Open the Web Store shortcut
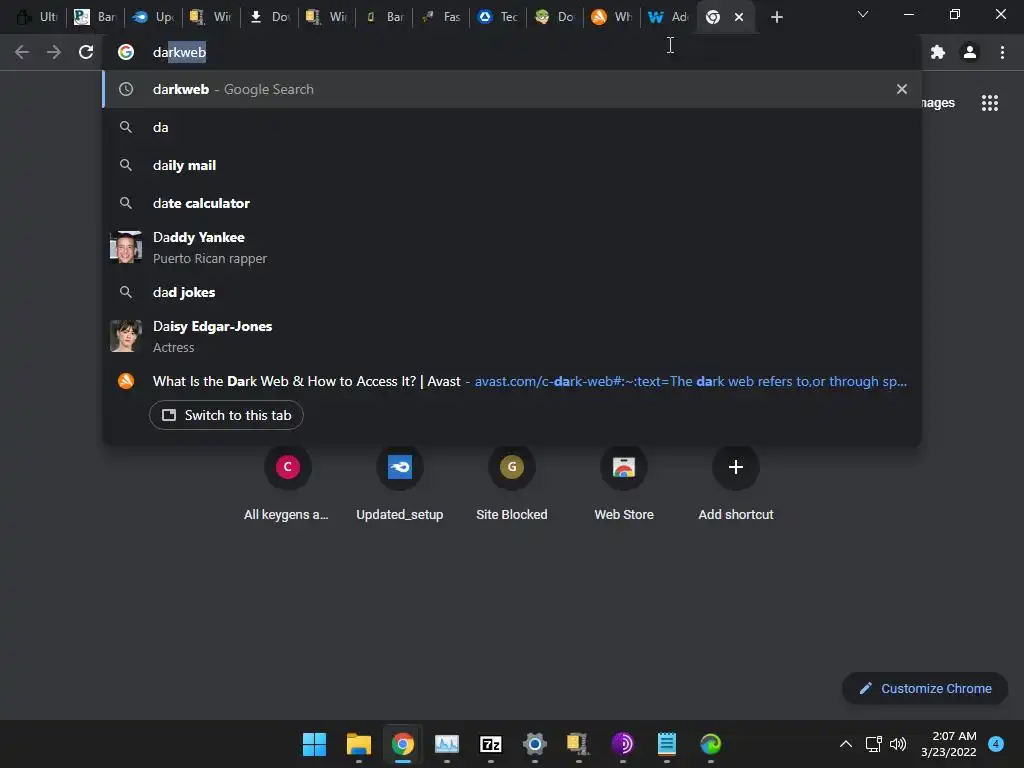The width and height of the screenshot is (1024, 768). [624, 484]
